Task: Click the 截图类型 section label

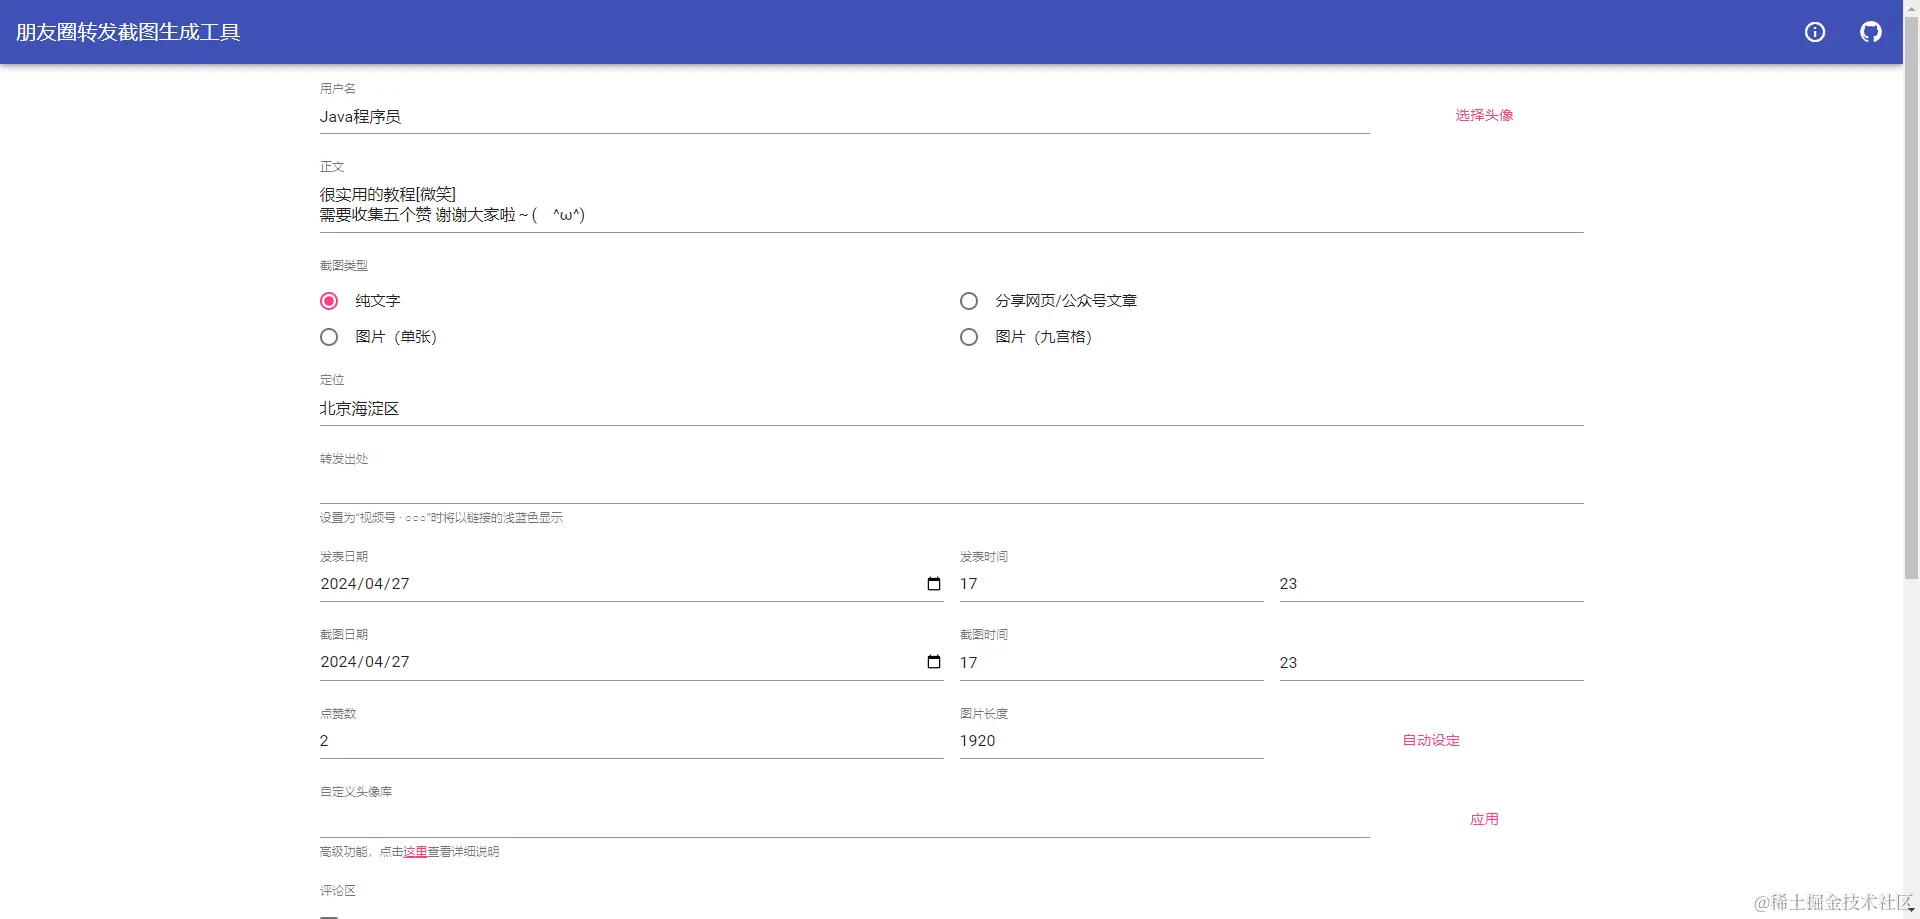Action: click(344, 266)
